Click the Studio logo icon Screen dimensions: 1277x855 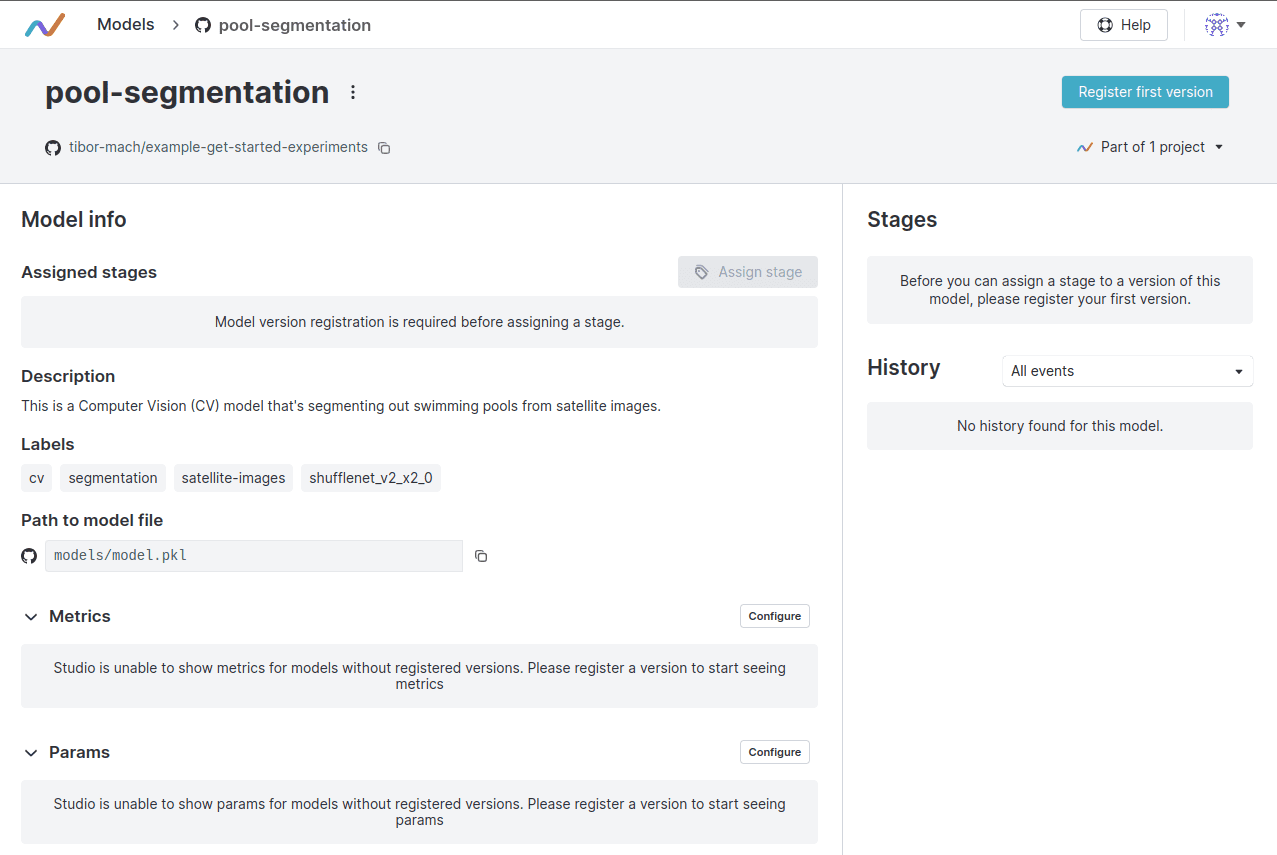(x=45, y=25)
